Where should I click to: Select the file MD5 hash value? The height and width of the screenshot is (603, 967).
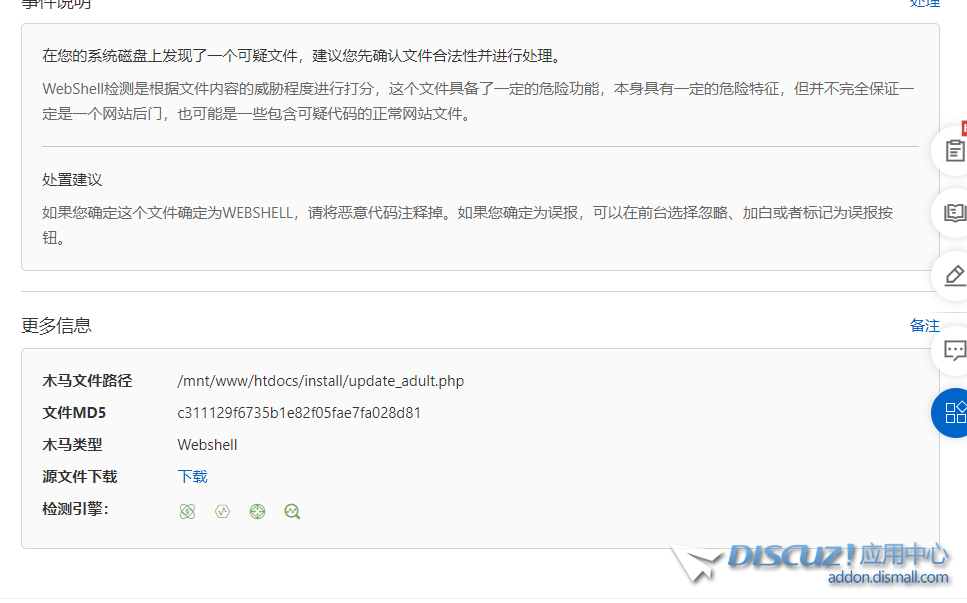coord(300,412)
